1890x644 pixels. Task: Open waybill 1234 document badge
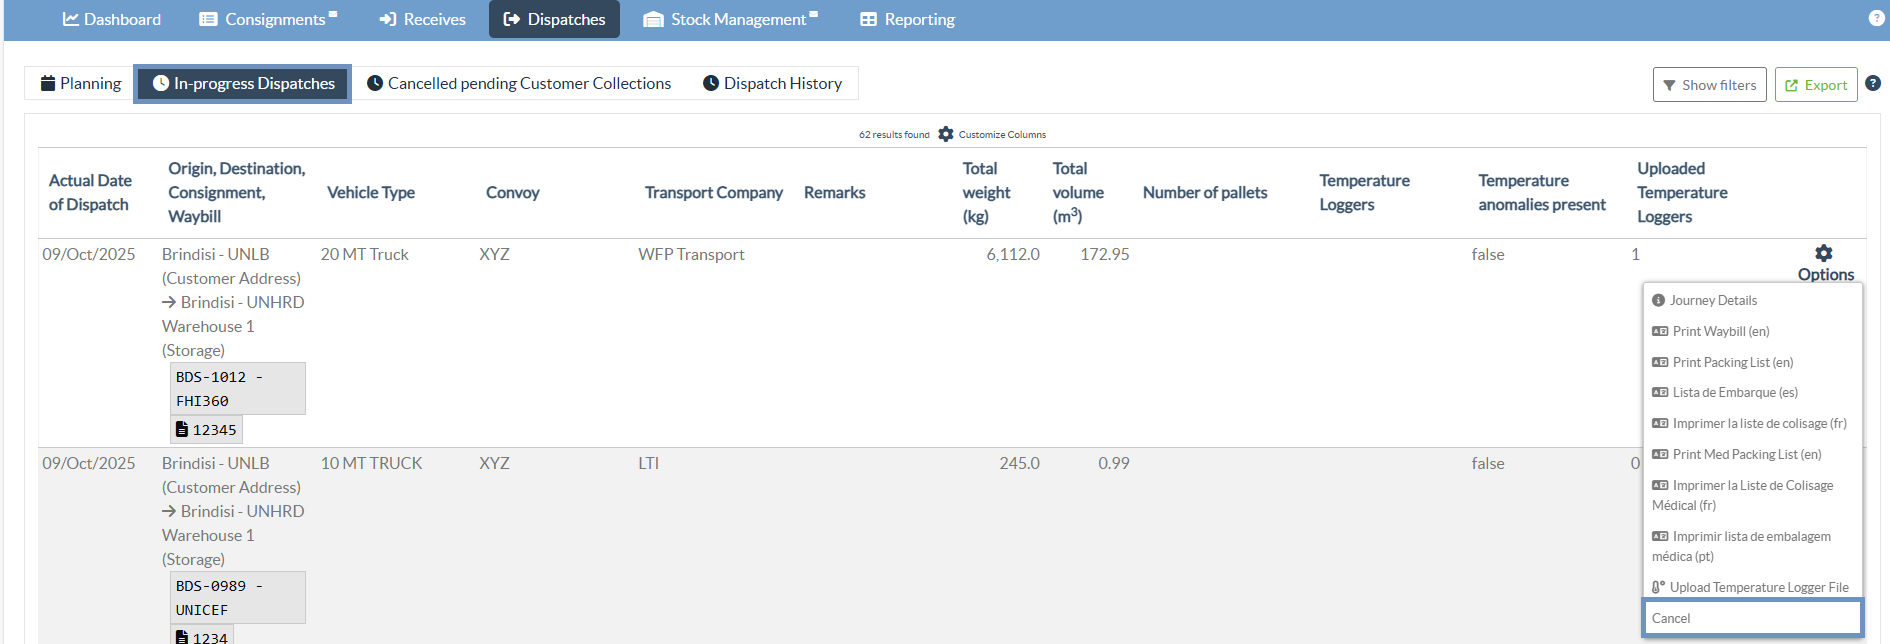[202, 636]
